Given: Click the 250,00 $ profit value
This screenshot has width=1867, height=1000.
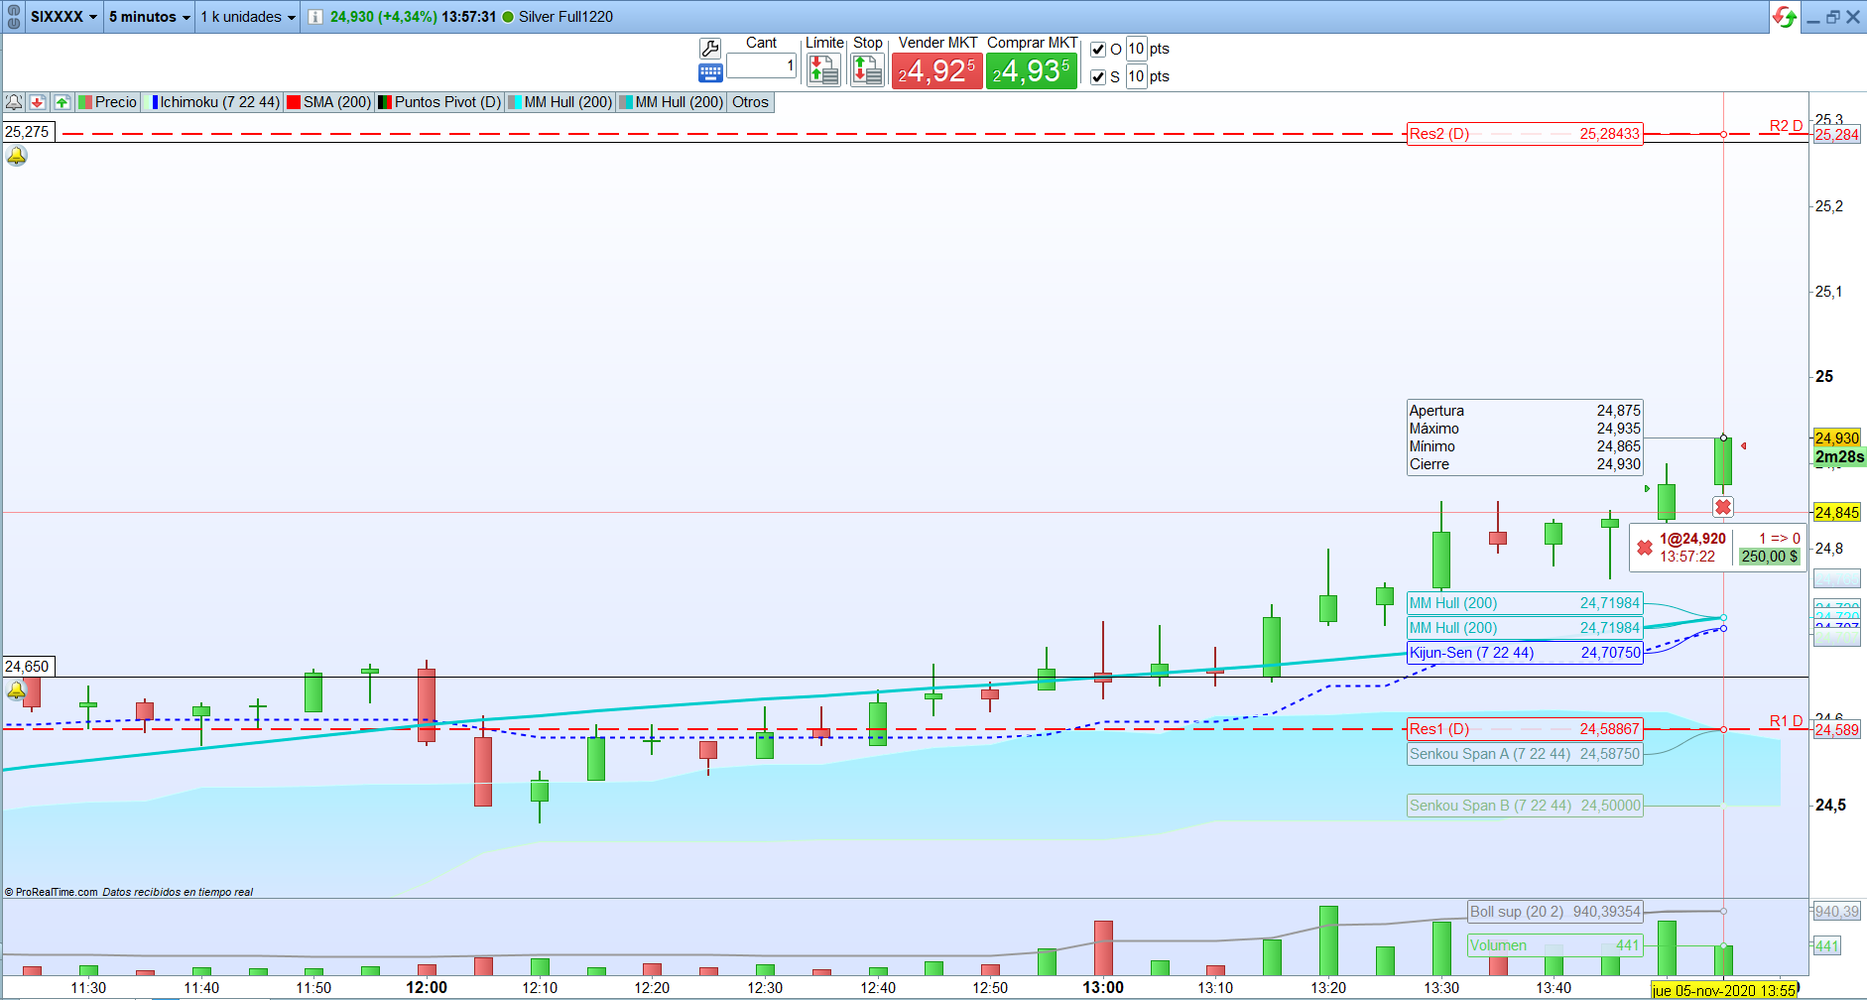Looking at the screenshot, I should tap(1769, 557).
